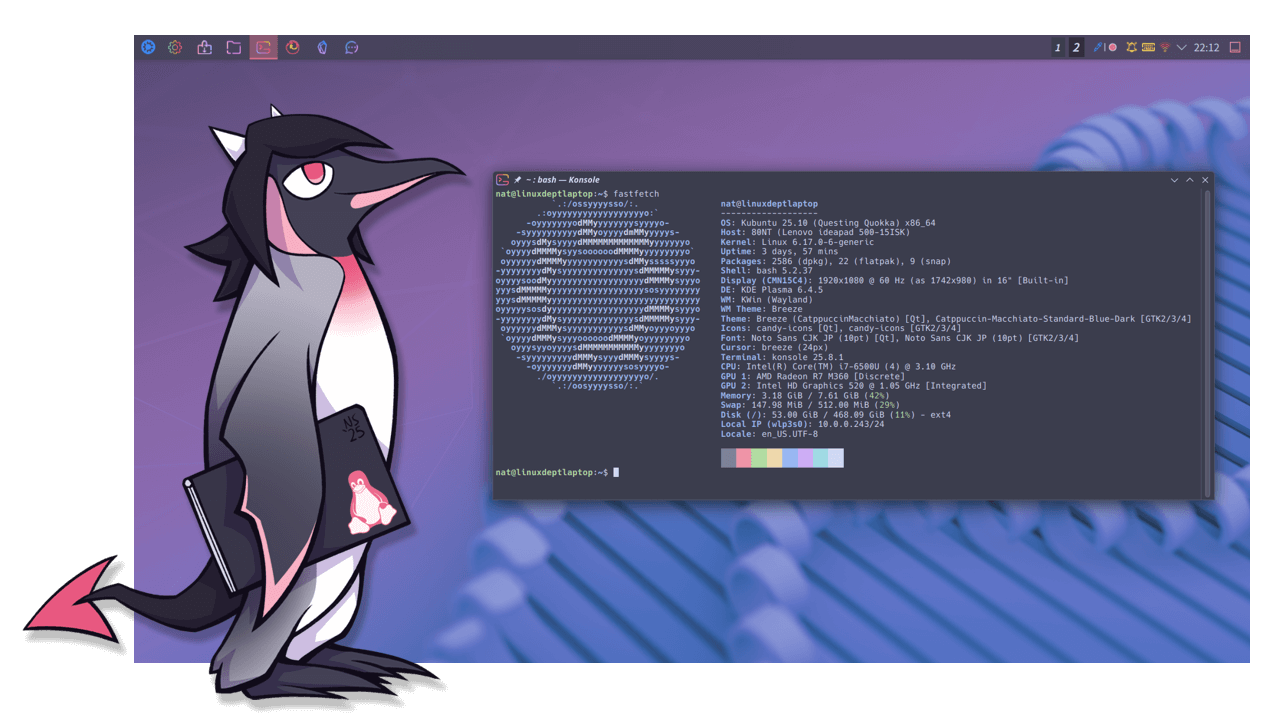Open the chat application icon in the taskbar
This screenshot has height=720, width=1280.
click(x=352, y=47)
